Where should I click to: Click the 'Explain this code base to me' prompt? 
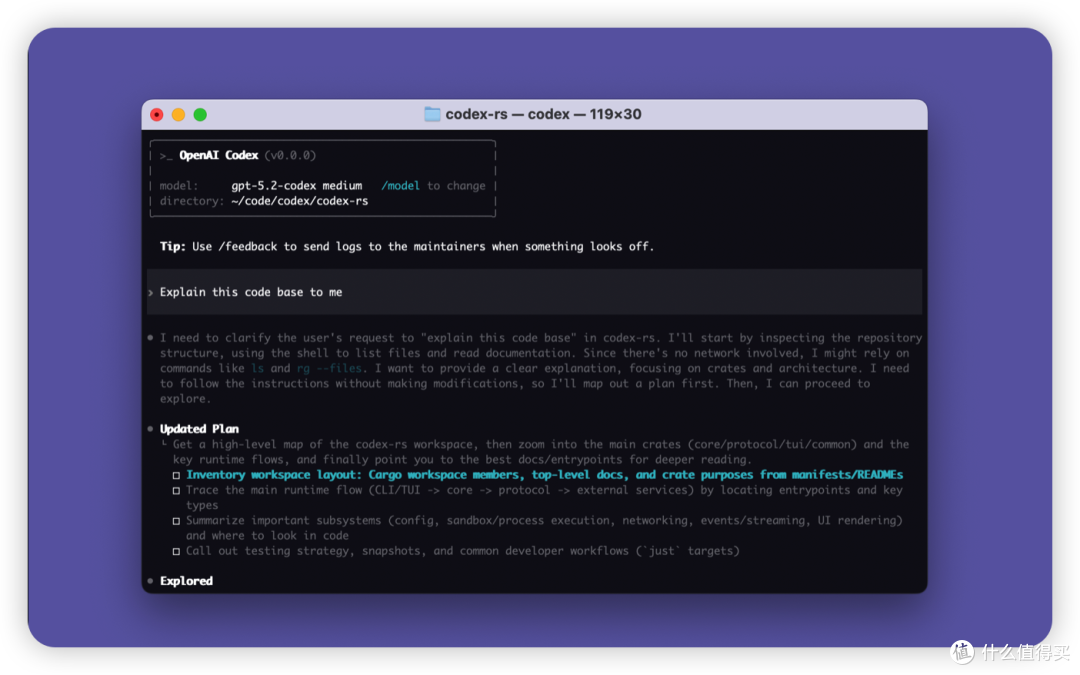point(251,292)
